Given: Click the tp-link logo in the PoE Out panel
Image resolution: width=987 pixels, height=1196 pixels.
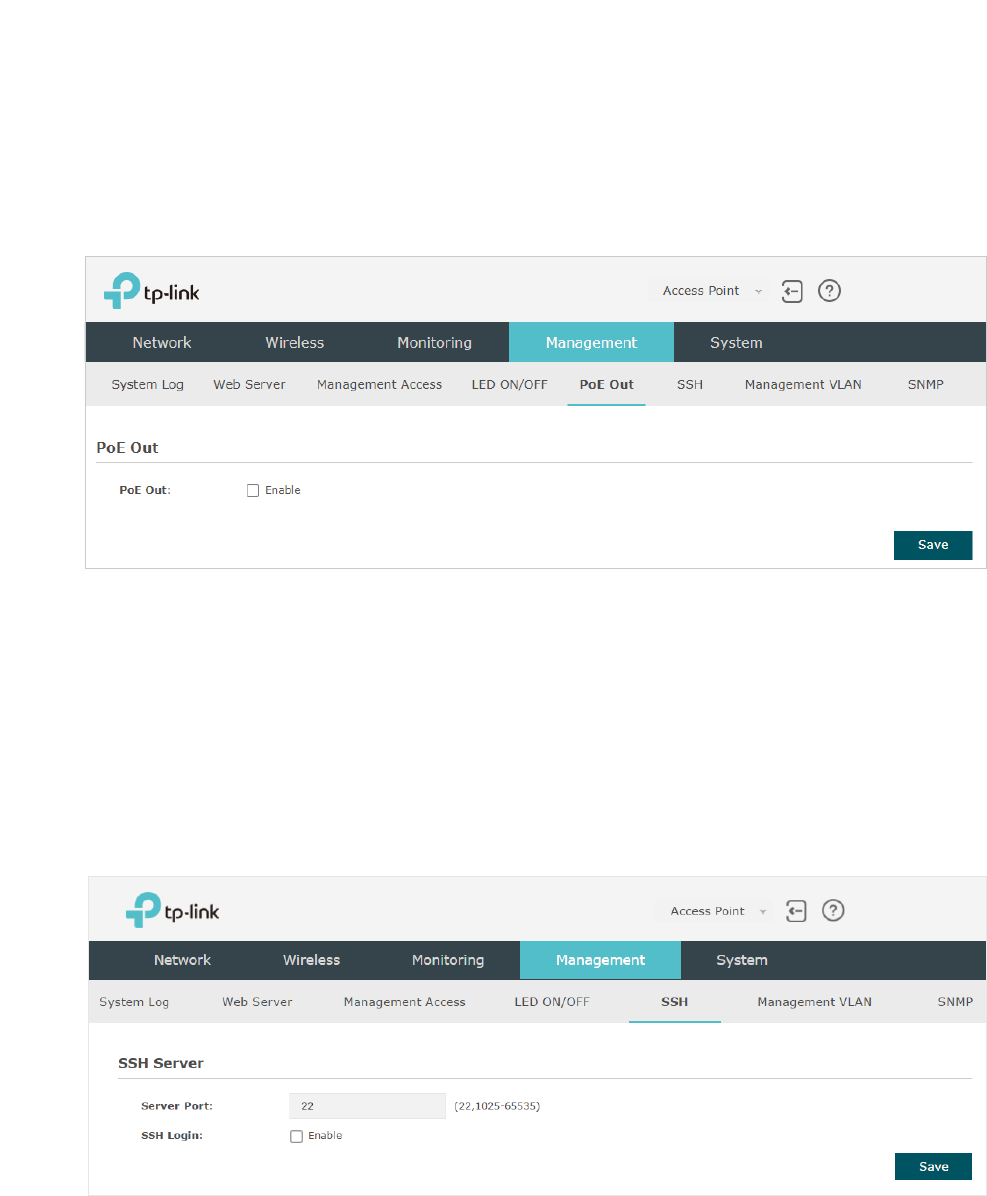Looking at the screenshot, I should 151,291.
